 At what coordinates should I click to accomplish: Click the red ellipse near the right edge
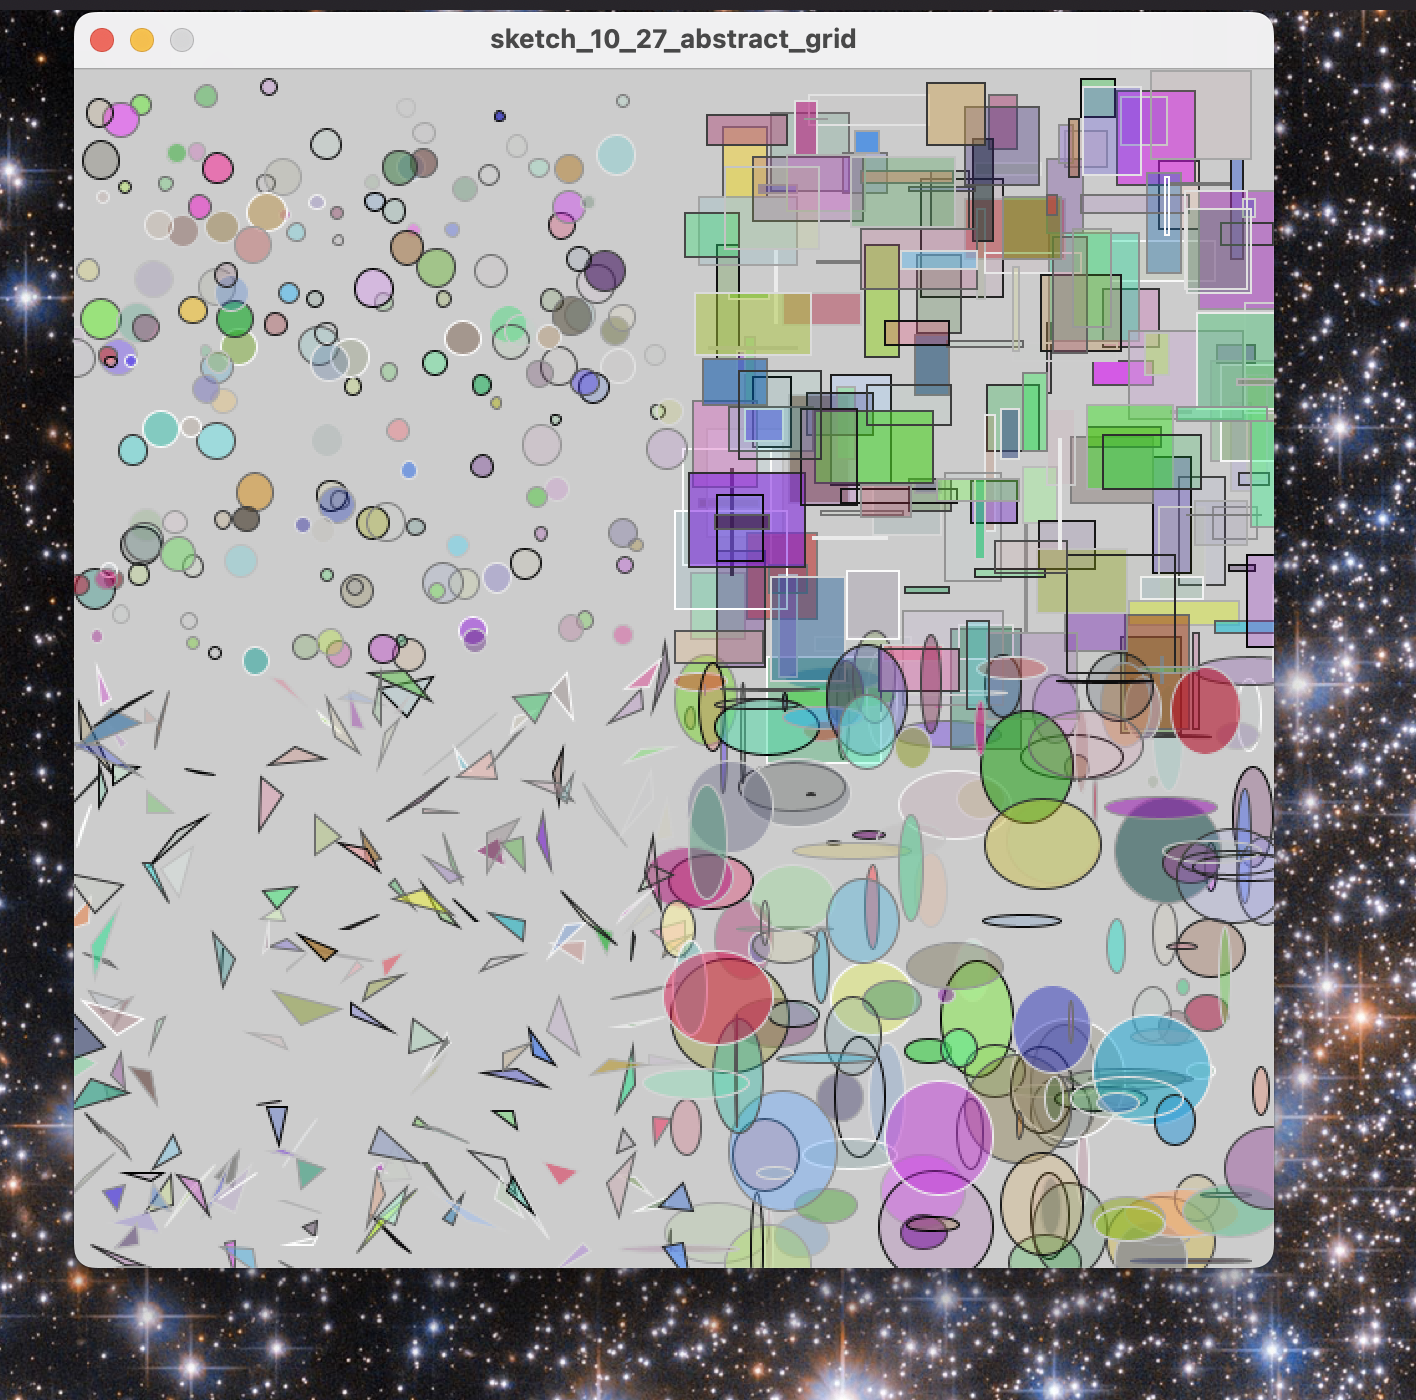click(1205, 710)
